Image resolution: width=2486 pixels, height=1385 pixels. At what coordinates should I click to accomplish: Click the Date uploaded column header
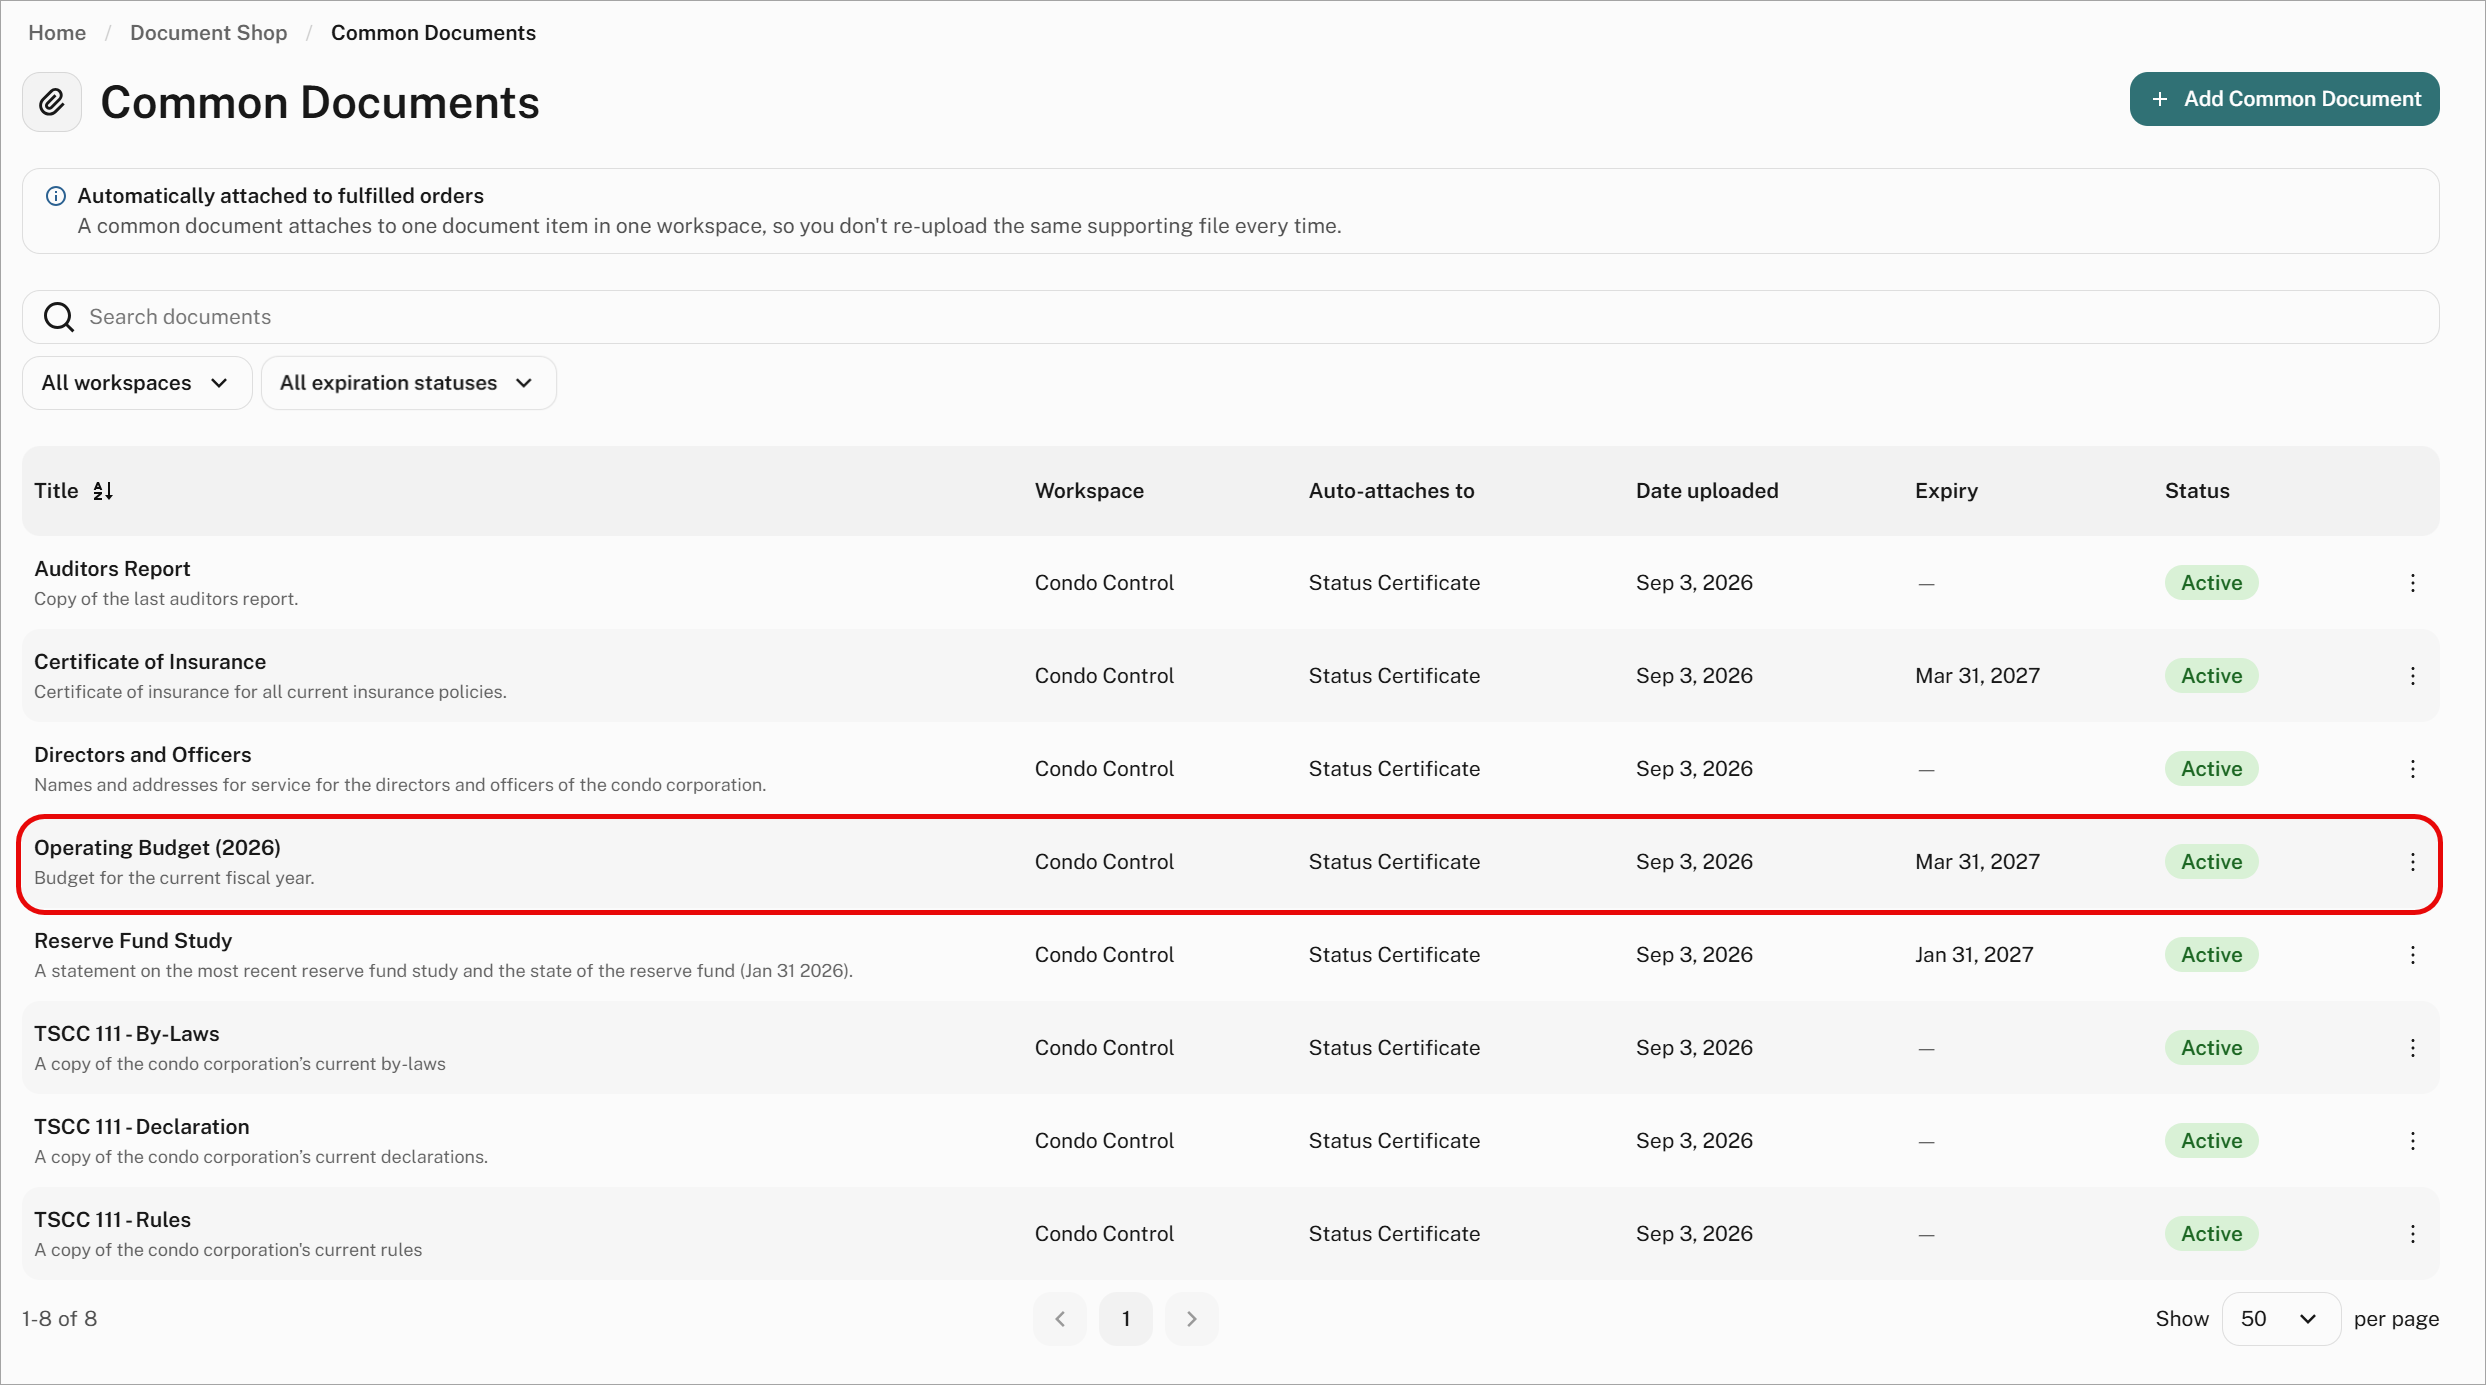point(1707,491)
